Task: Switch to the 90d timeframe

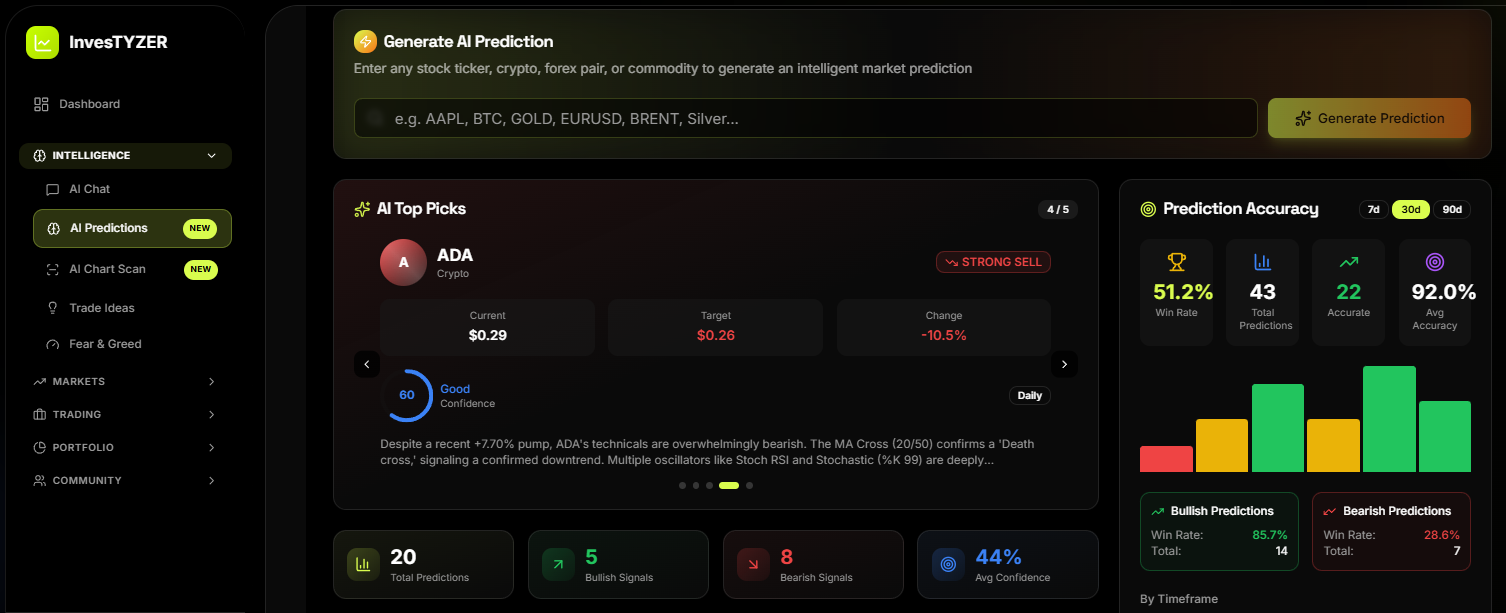Action: [x=1452, y=209]
